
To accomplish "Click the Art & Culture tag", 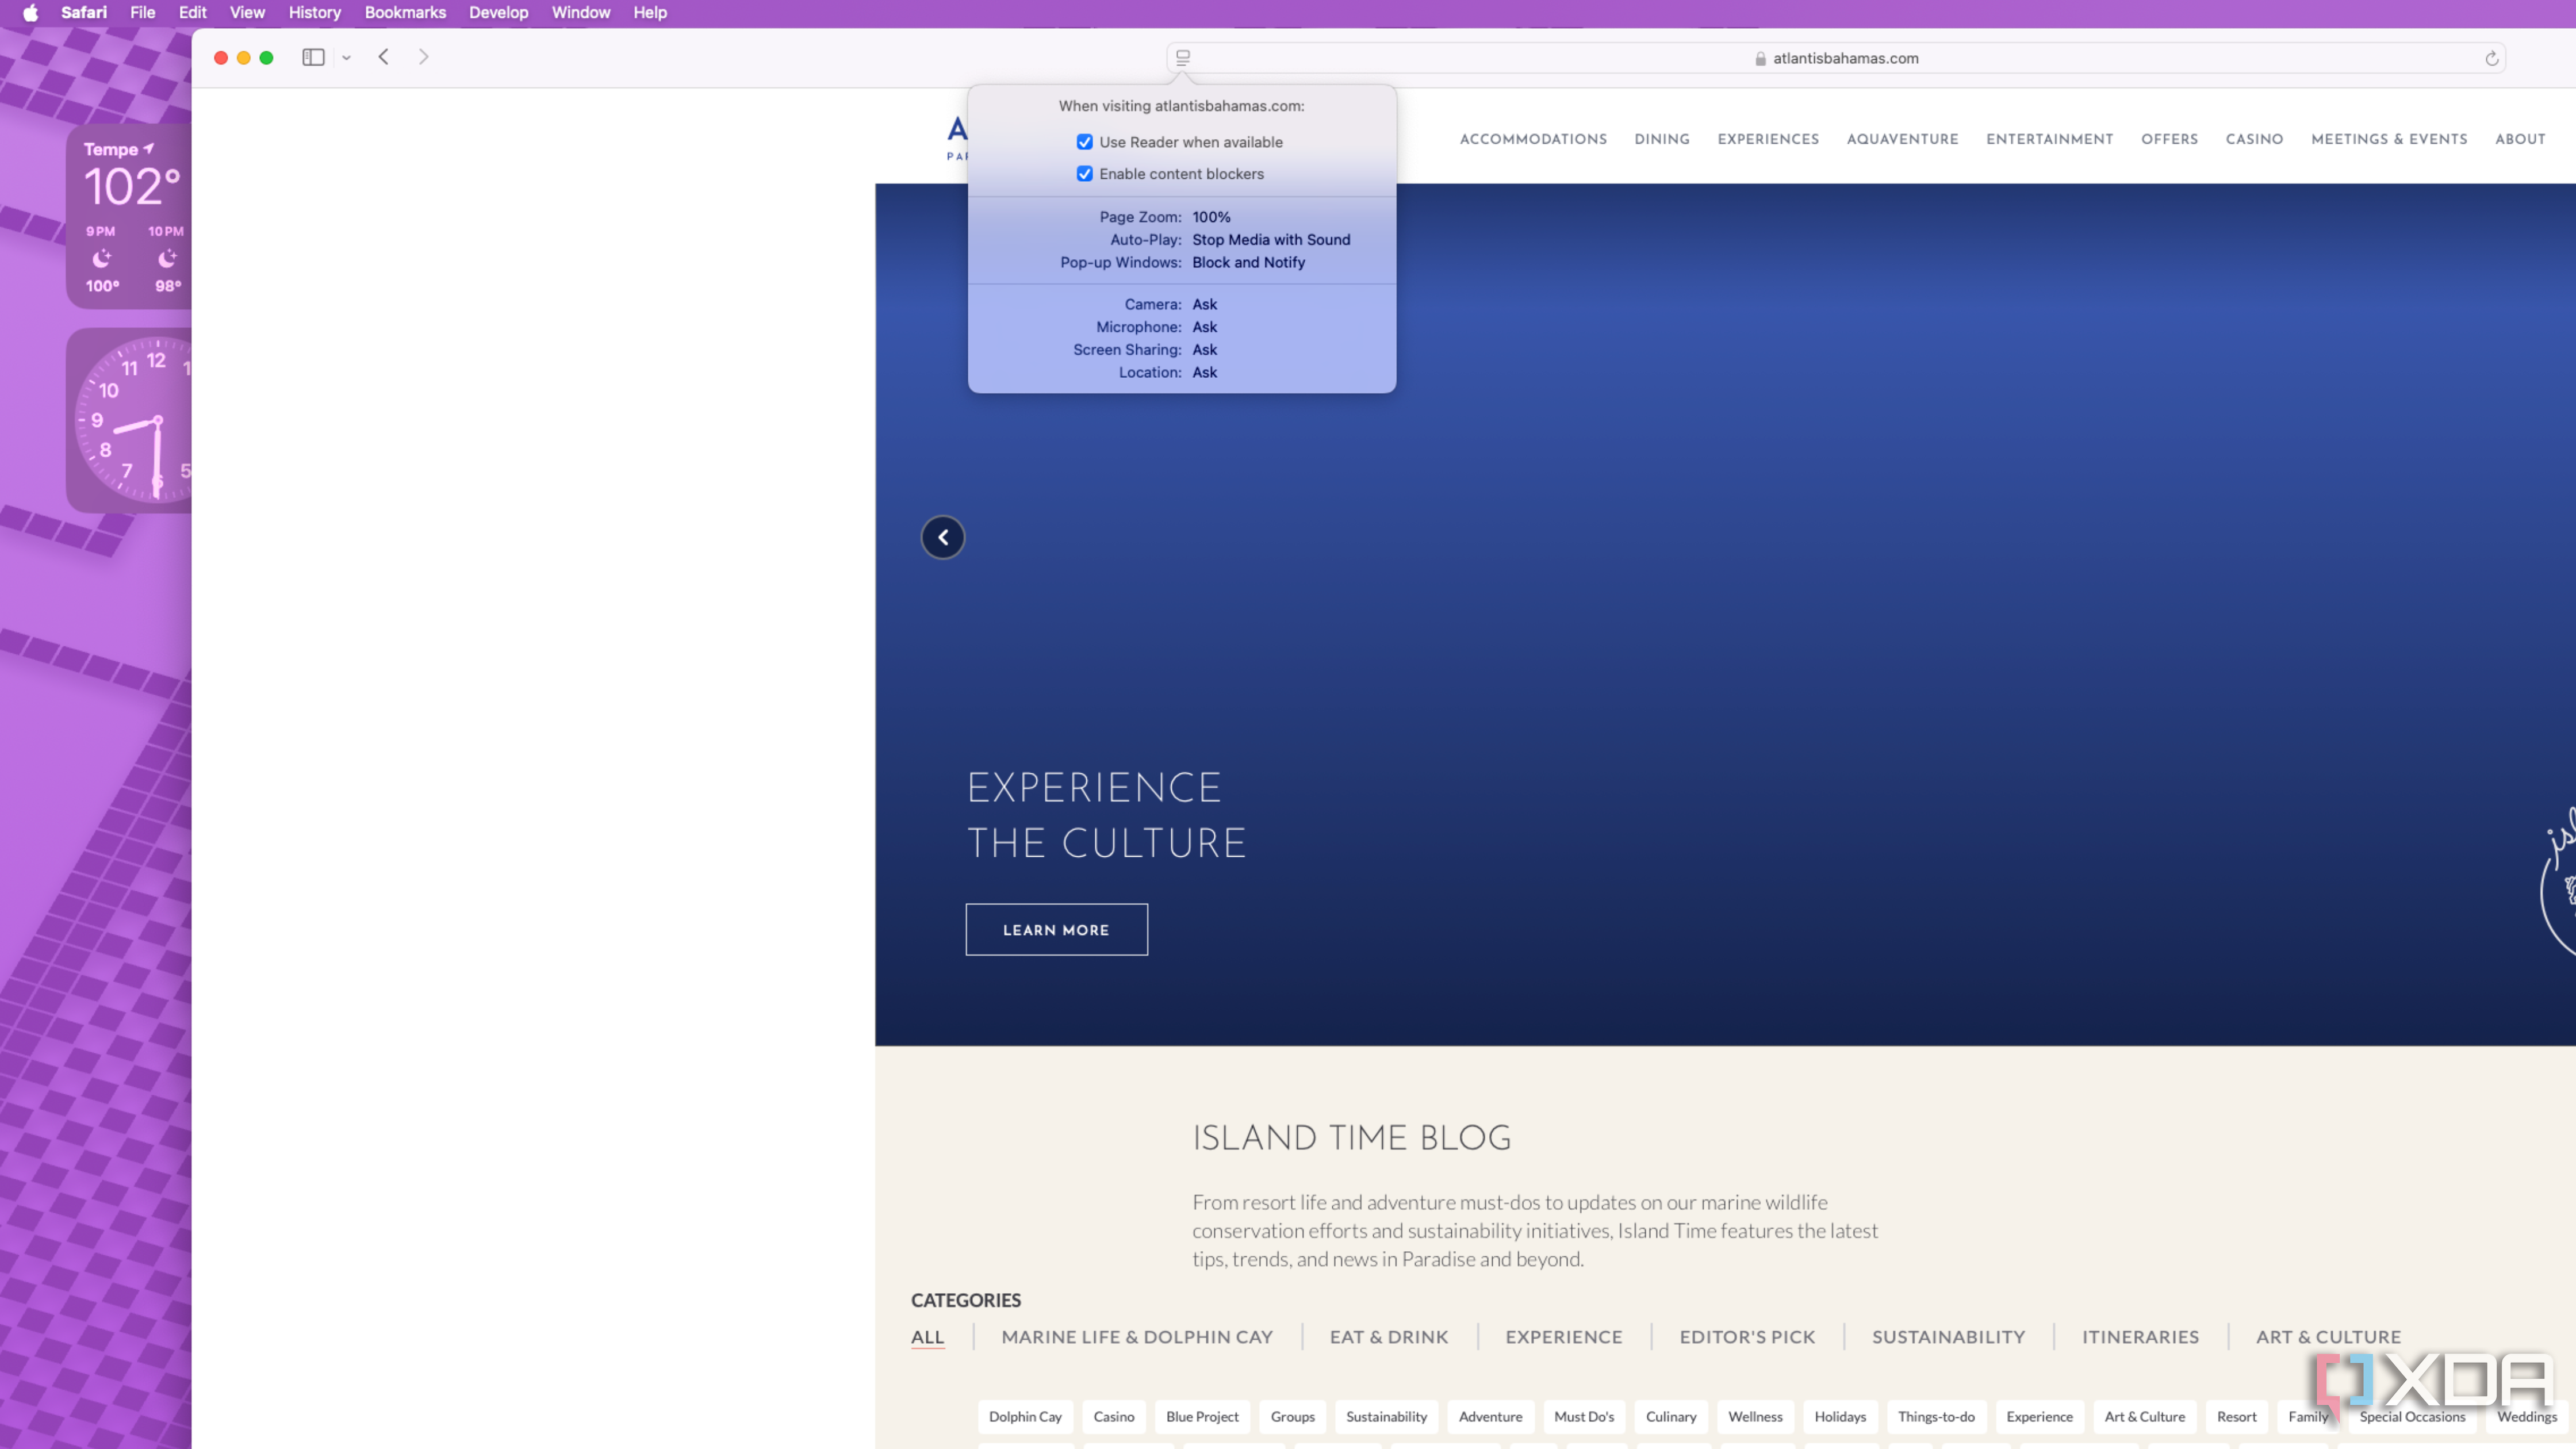I will 2144,1417.
